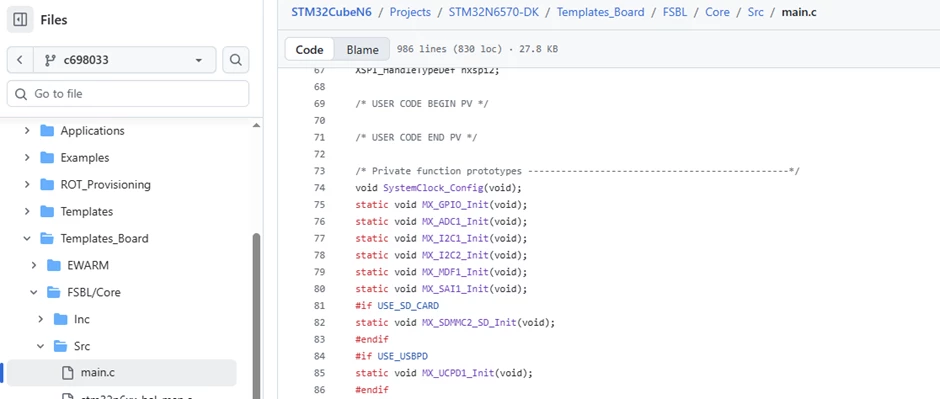Click line number 81
The width and height of the screenshot is (940, 399).
(319, 306)
